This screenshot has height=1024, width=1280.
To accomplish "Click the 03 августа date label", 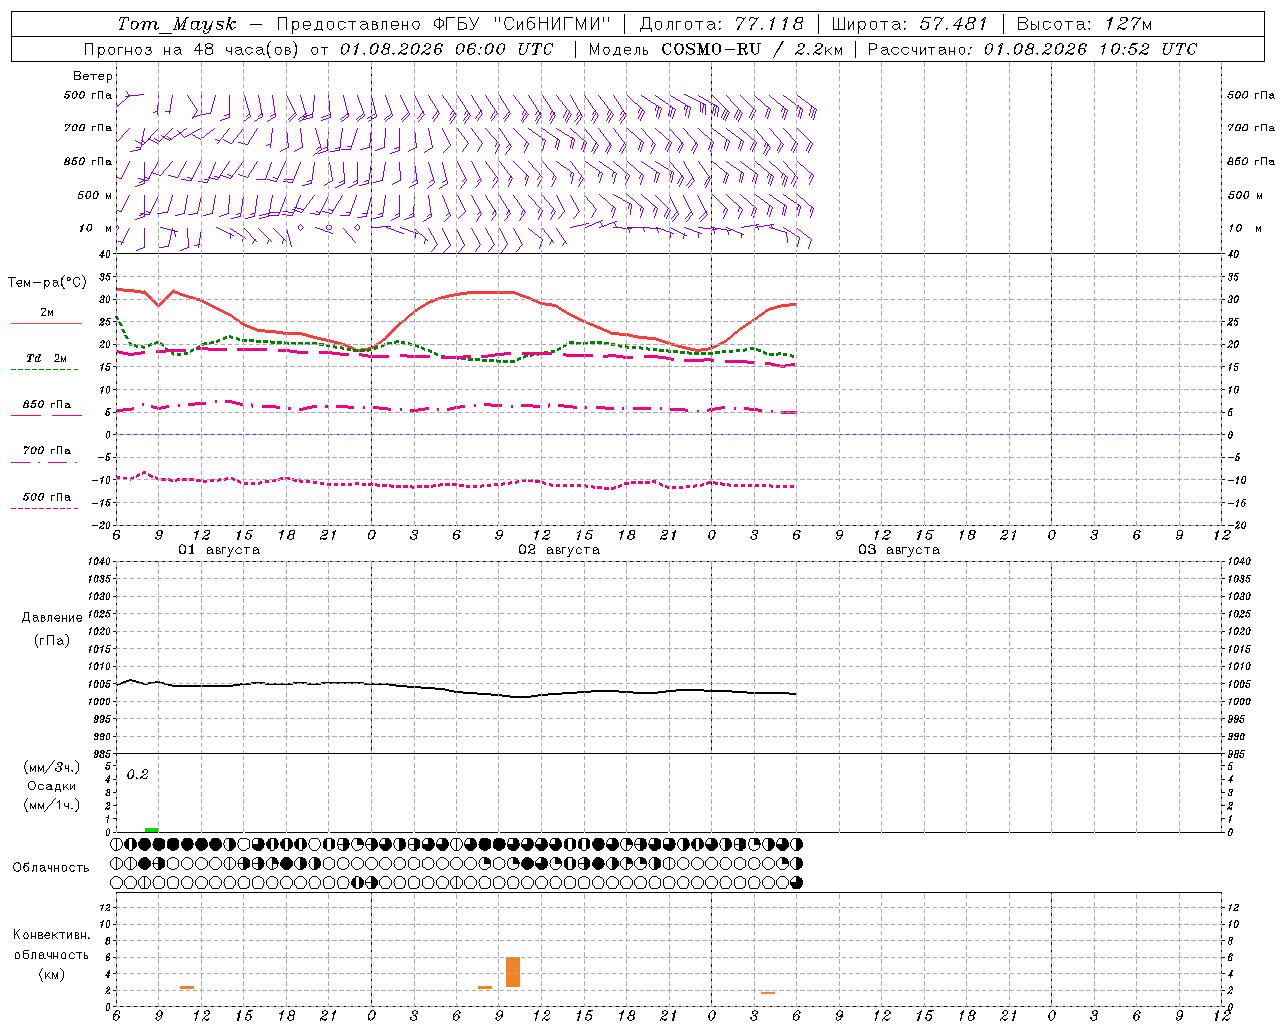I will (899, 550).
